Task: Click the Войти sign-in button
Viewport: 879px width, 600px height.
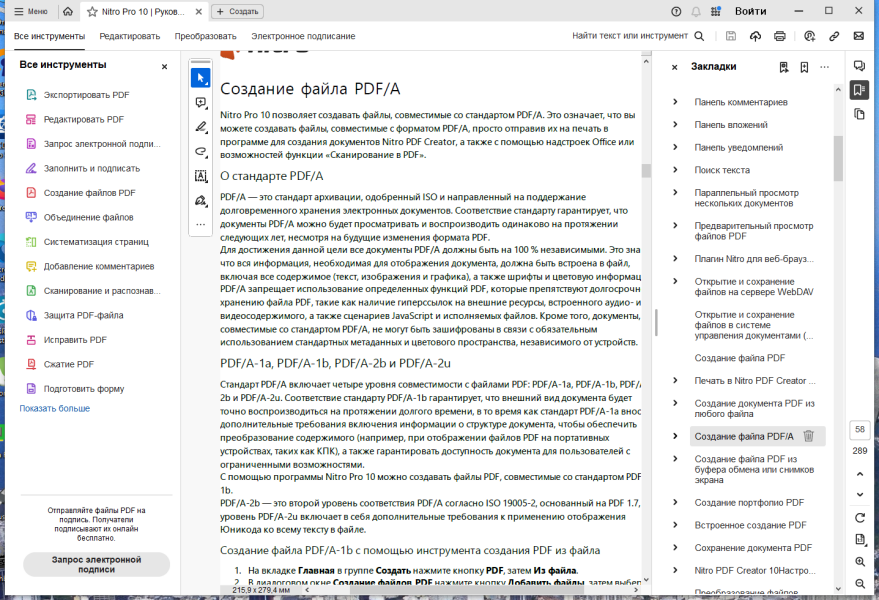Action: tap(750, 11)
